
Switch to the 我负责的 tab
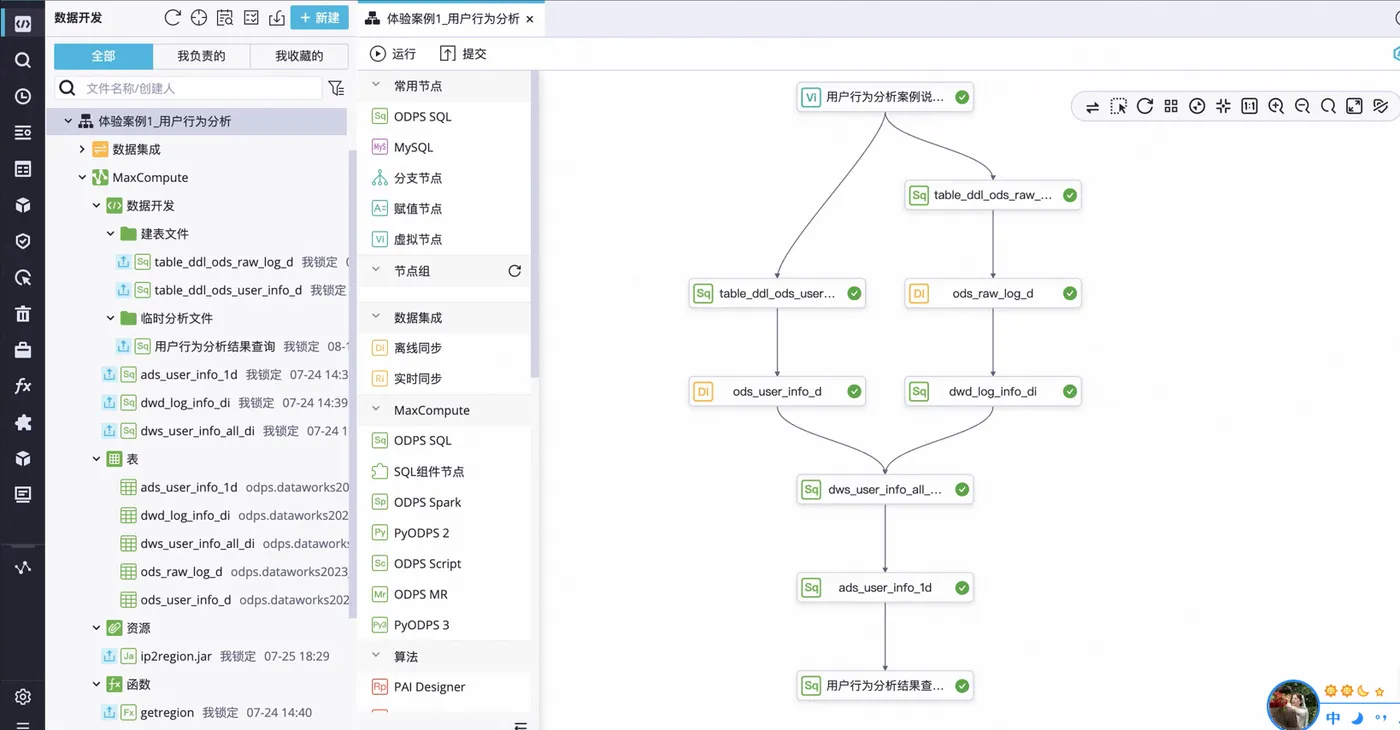click(201, 56)
